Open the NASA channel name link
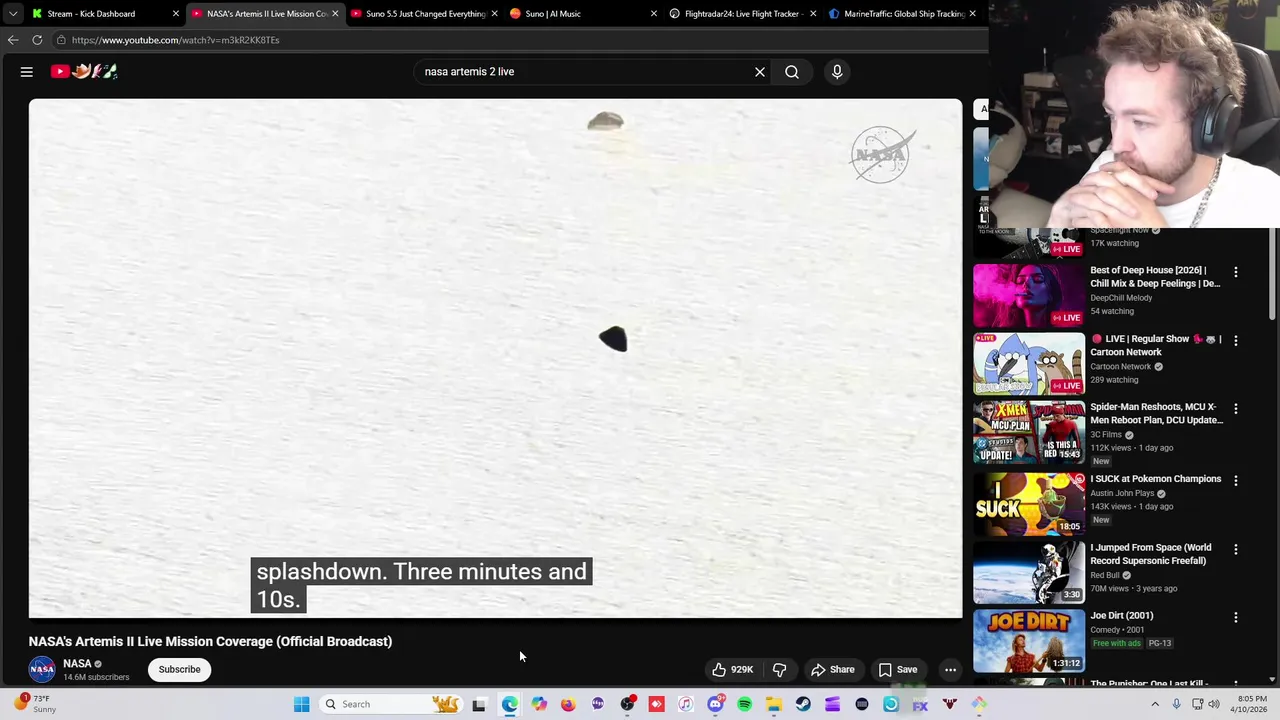This screenshot has height=720, width=1280. (x=77, y=664)
